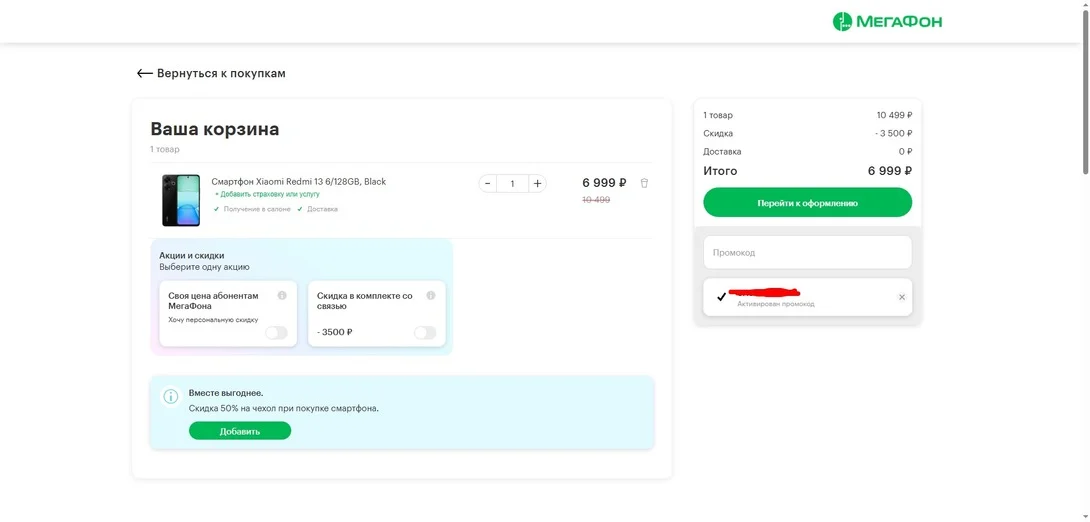
Task: Click Активирован промокод text
Action: coord(776,304)
